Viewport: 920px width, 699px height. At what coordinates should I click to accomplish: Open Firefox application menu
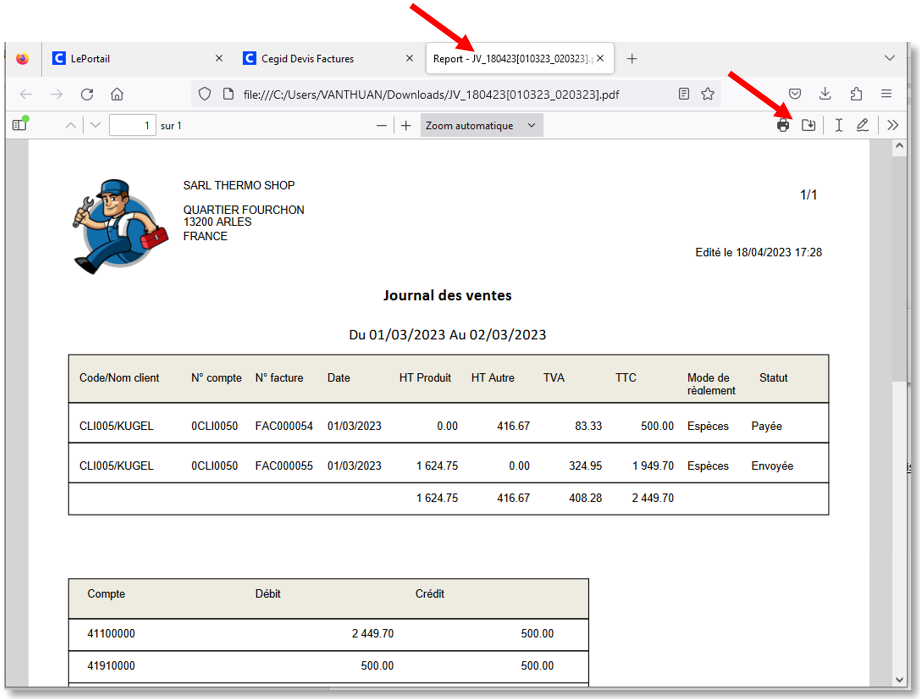[x=886, y=93]
